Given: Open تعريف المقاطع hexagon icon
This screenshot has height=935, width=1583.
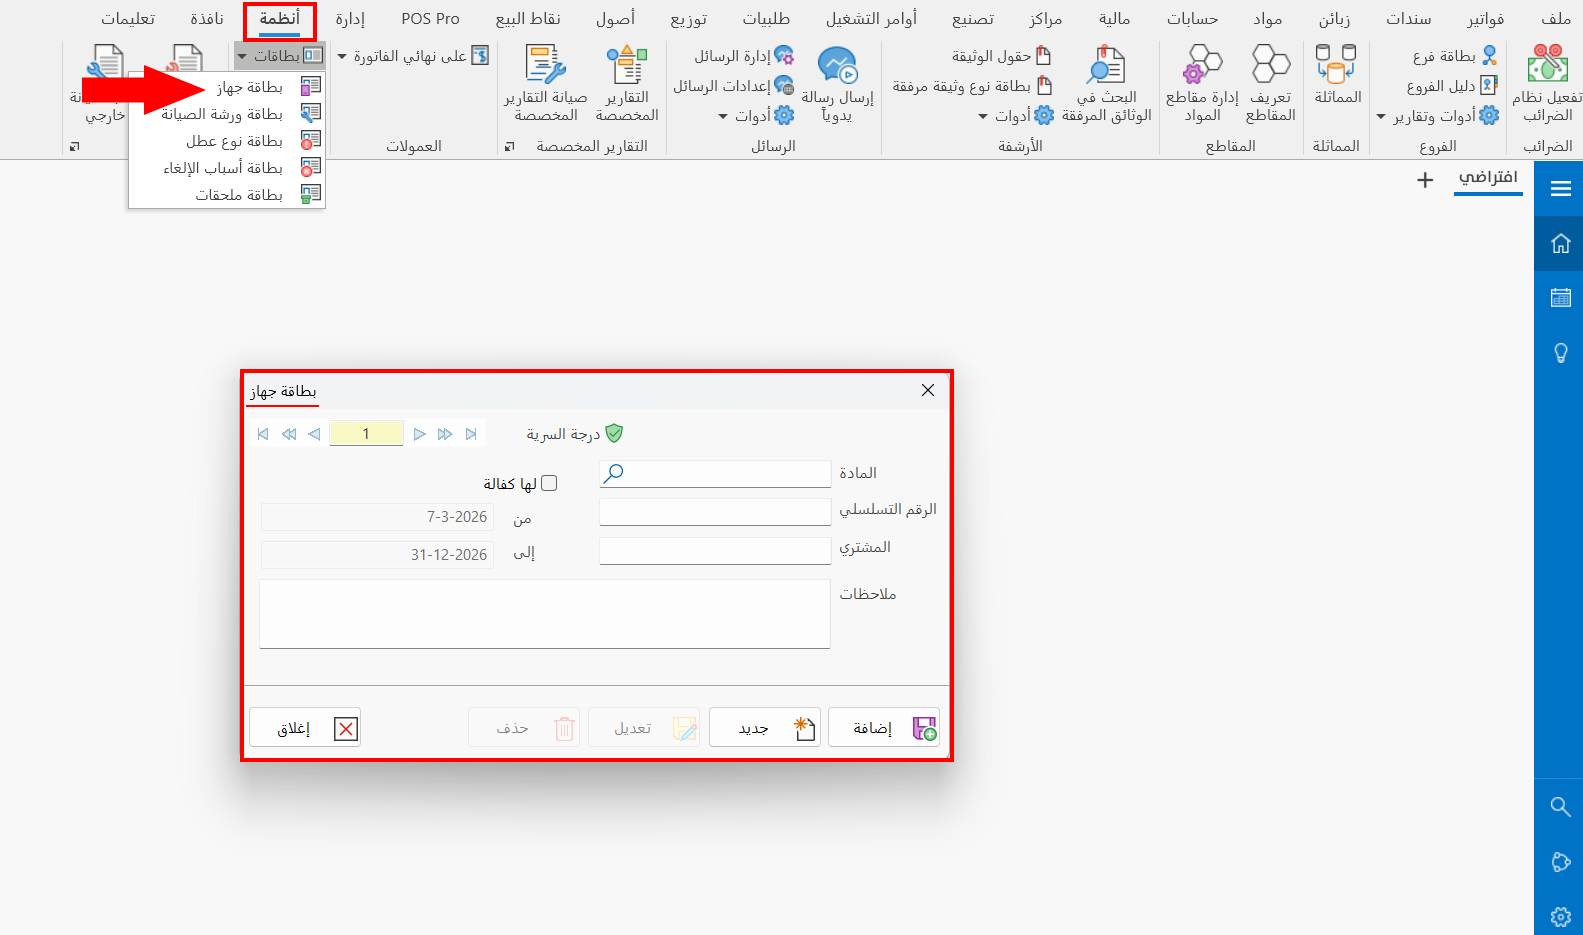Looking at the screenshot, I should 1271,64.
